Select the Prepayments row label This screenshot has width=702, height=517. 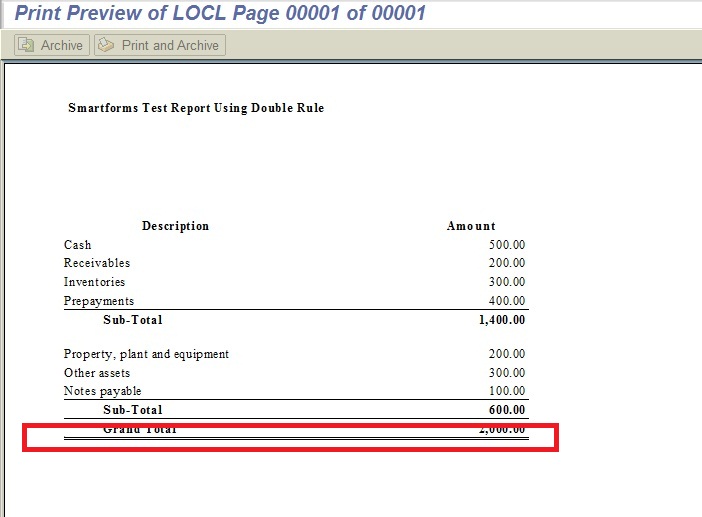pyautogui.click(x=98, y=301)
